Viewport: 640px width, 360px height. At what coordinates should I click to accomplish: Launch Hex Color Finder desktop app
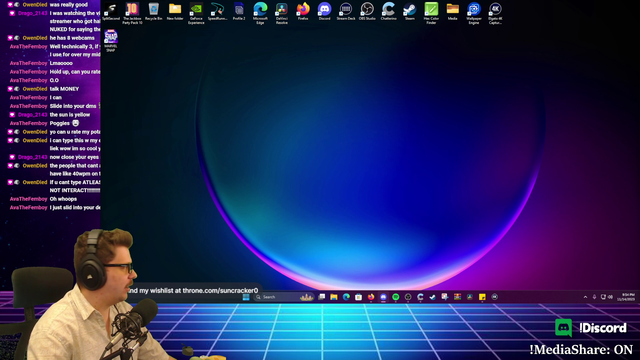tap(431, 13)
